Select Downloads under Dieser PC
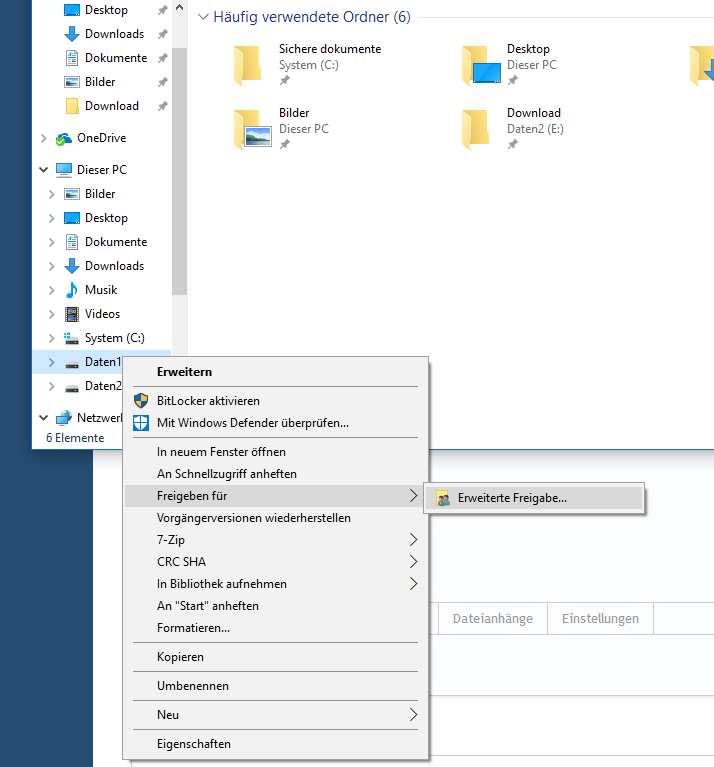 point(114,266)
